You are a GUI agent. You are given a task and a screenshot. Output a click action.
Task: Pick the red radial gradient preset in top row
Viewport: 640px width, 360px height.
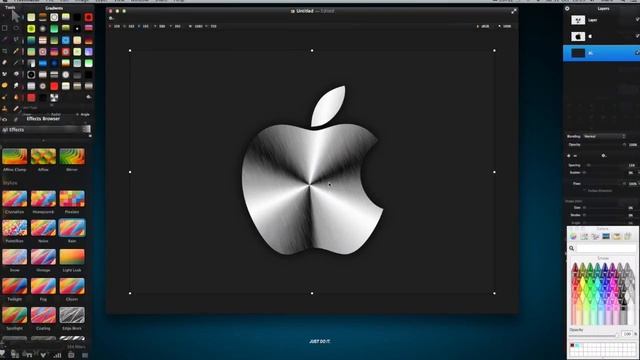pyautogui.click(x=89, y=17)
